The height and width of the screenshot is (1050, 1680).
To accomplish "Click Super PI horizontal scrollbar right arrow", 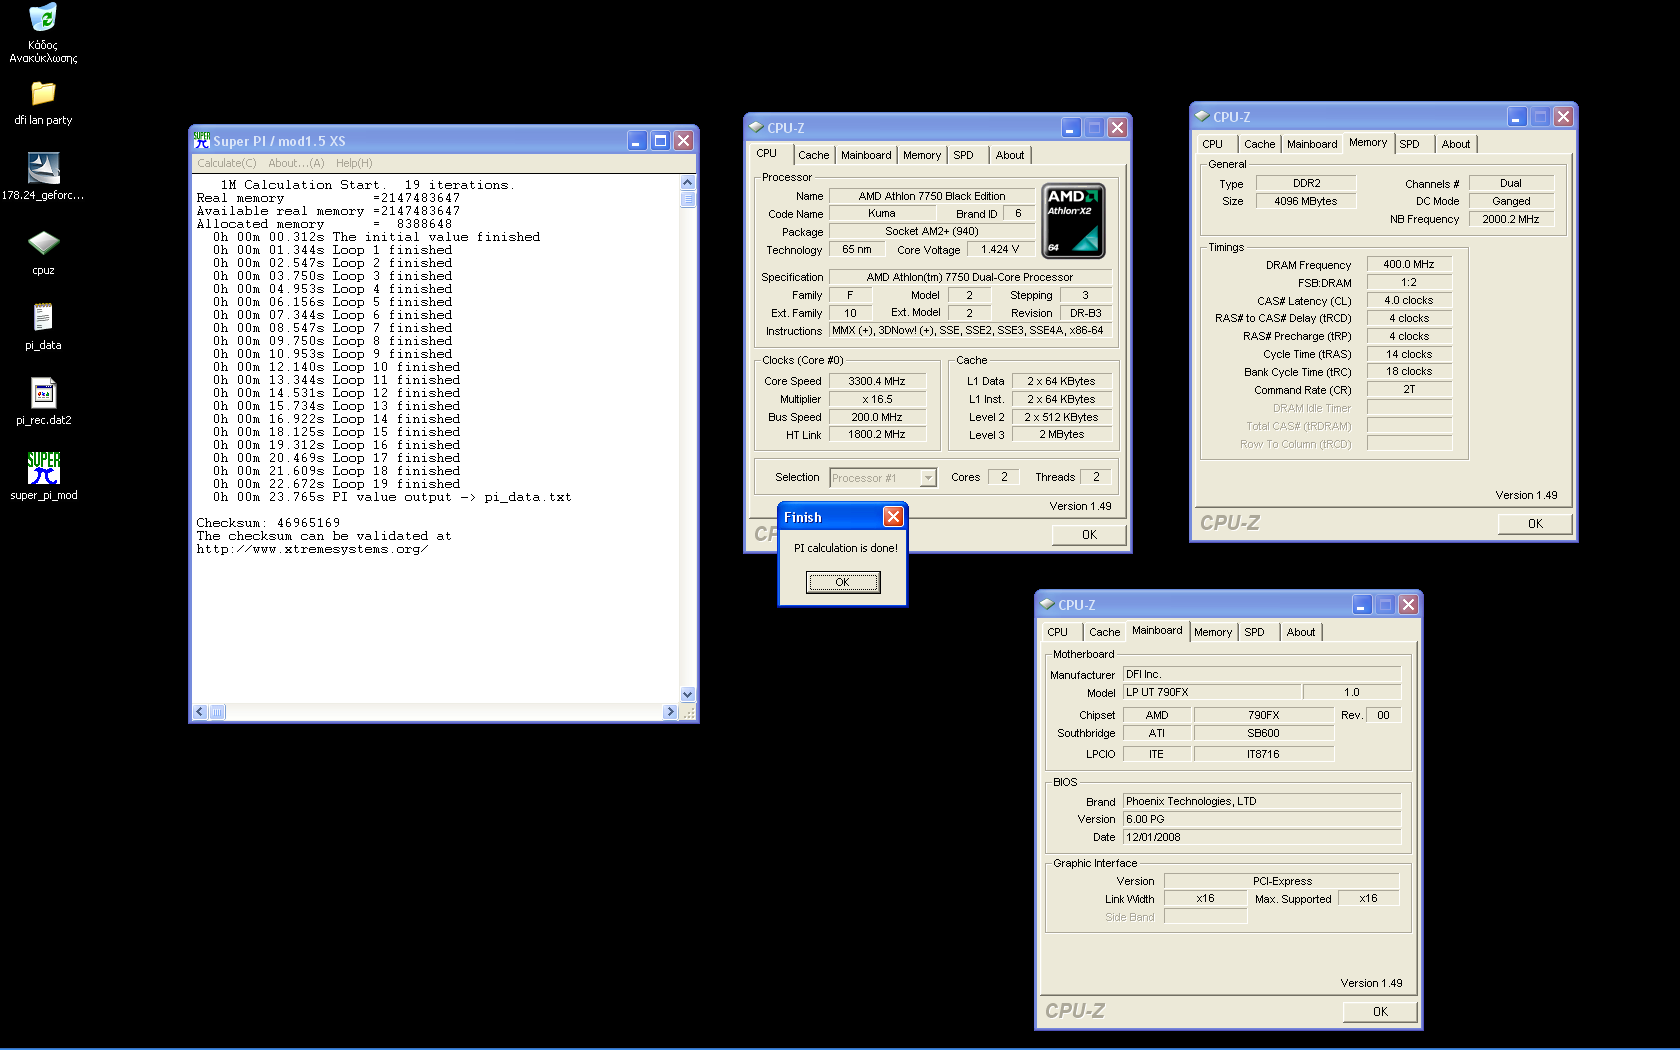I will [670, 712].
